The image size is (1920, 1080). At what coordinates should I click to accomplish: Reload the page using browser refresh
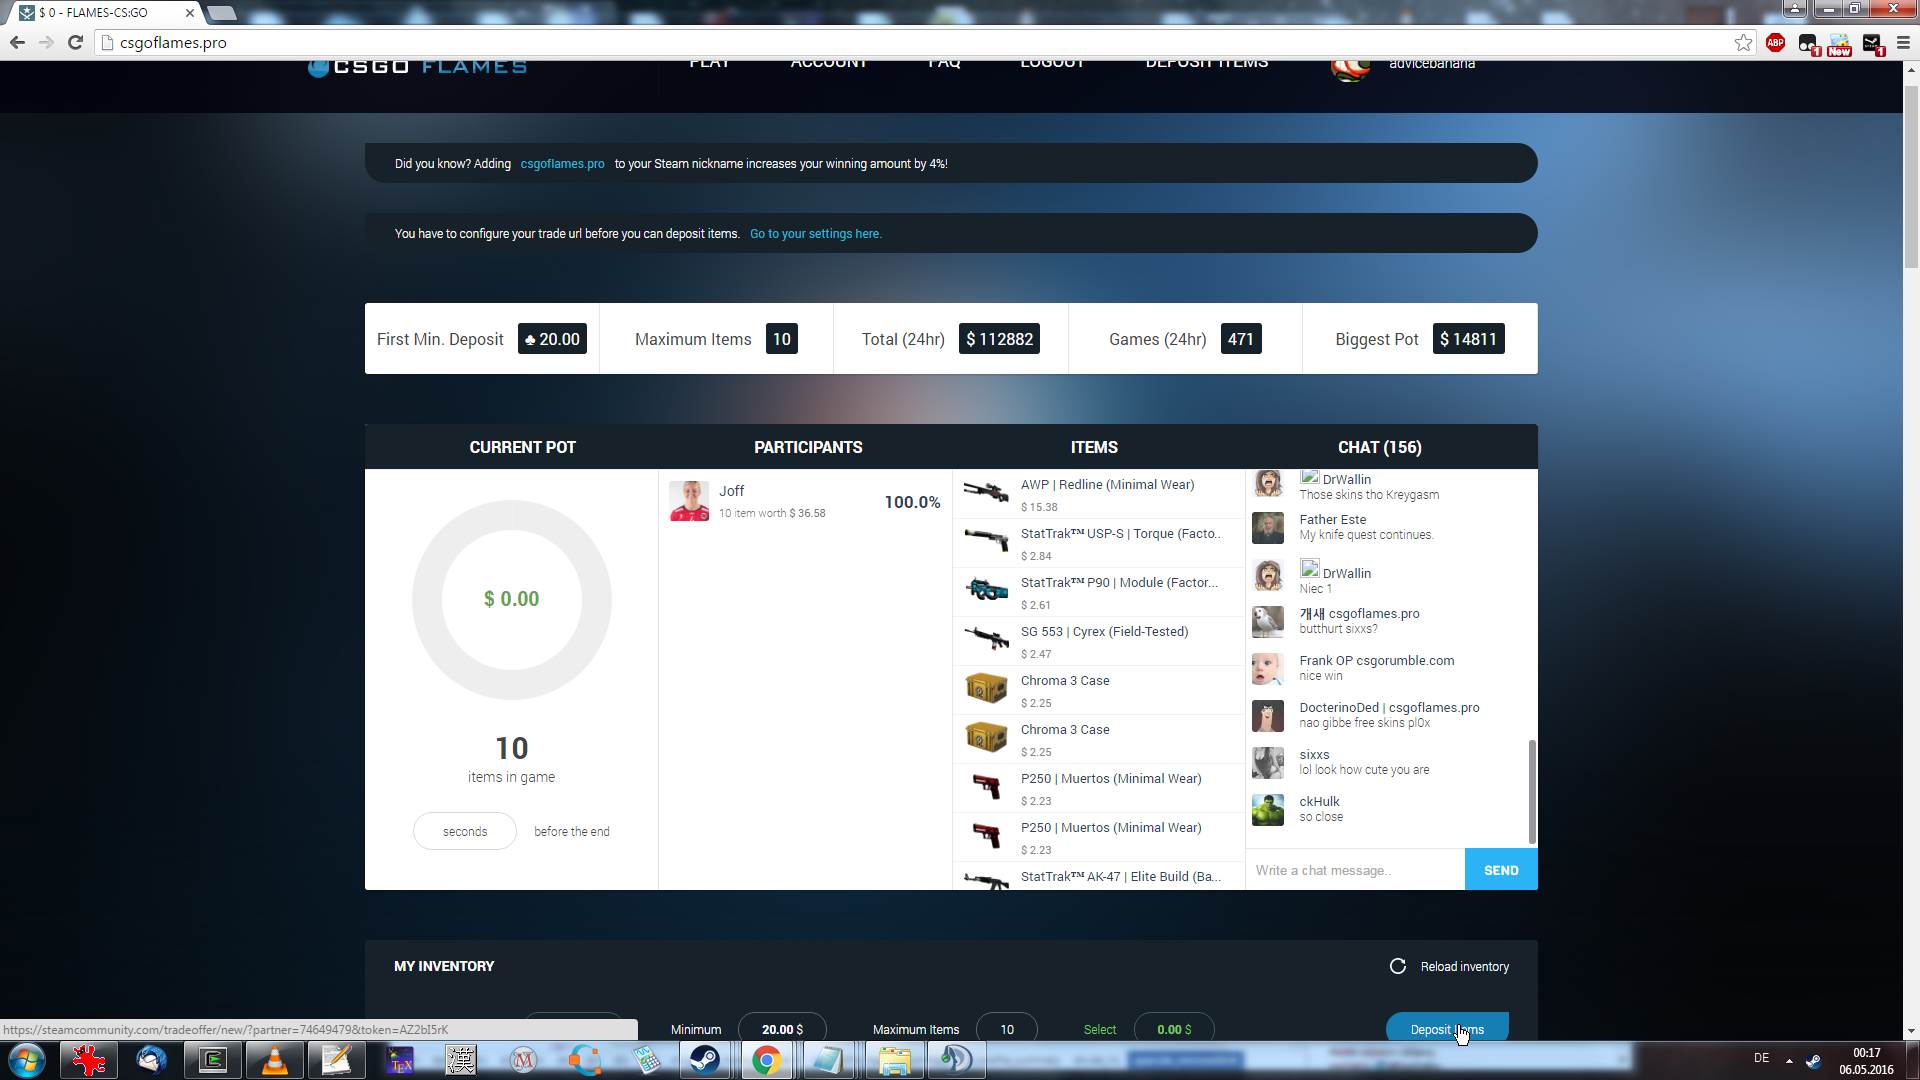coord(75,42)
